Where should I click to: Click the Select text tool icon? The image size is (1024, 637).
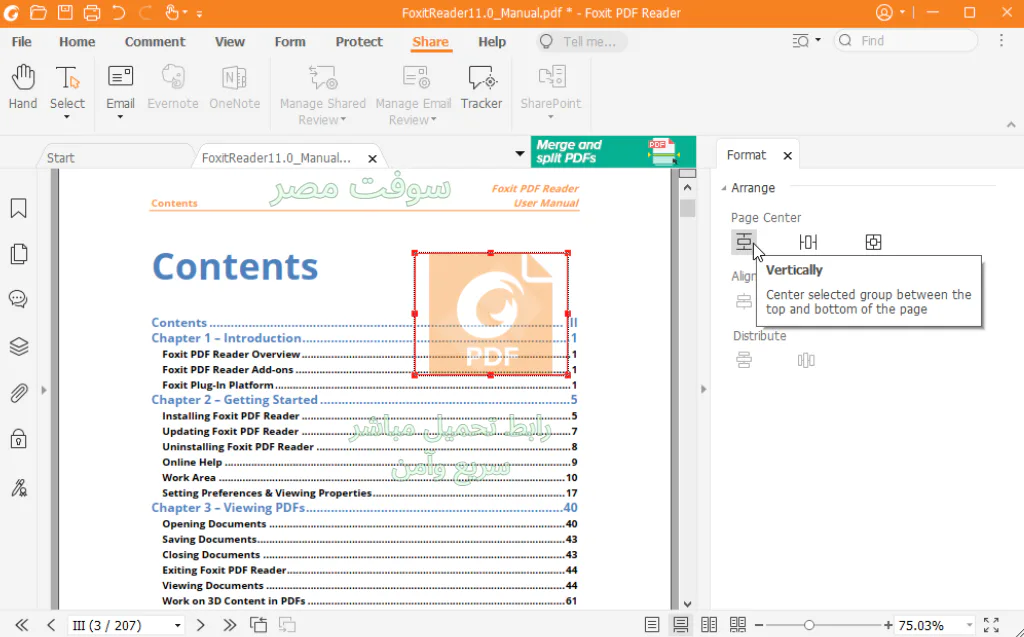(67, 78)
